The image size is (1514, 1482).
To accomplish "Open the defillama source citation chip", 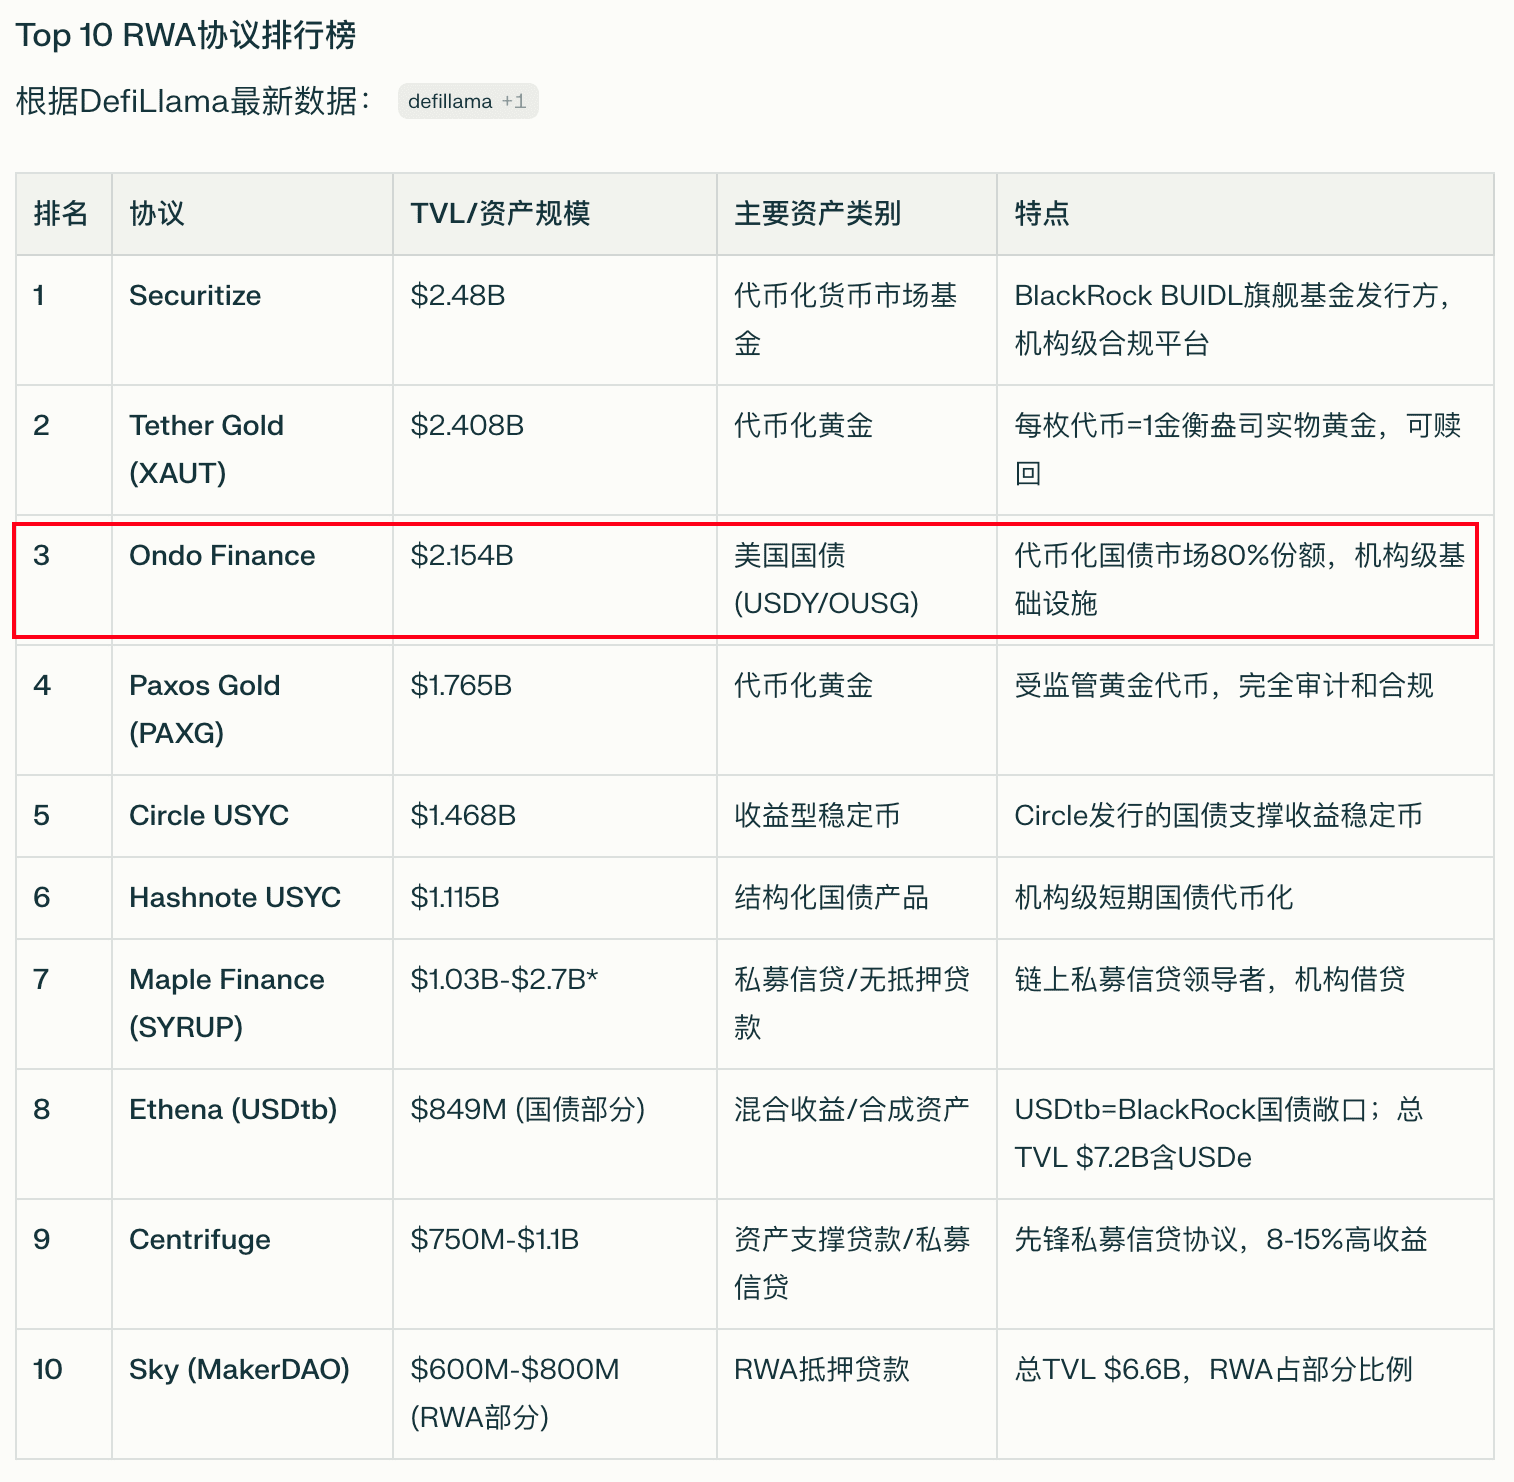I will [x=468, y=101].
